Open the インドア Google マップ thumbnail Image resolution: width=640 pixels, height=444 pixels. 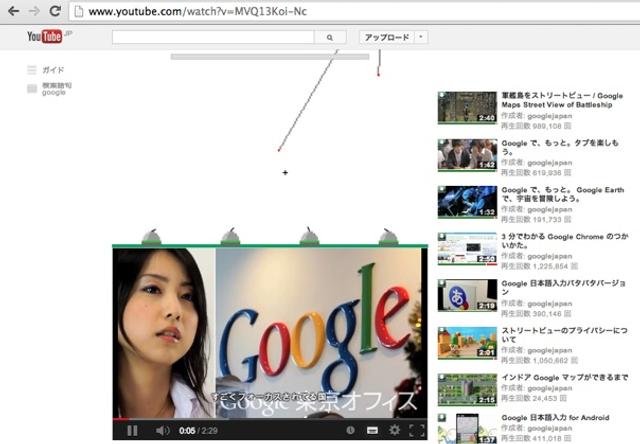click(x=467, y=390)
